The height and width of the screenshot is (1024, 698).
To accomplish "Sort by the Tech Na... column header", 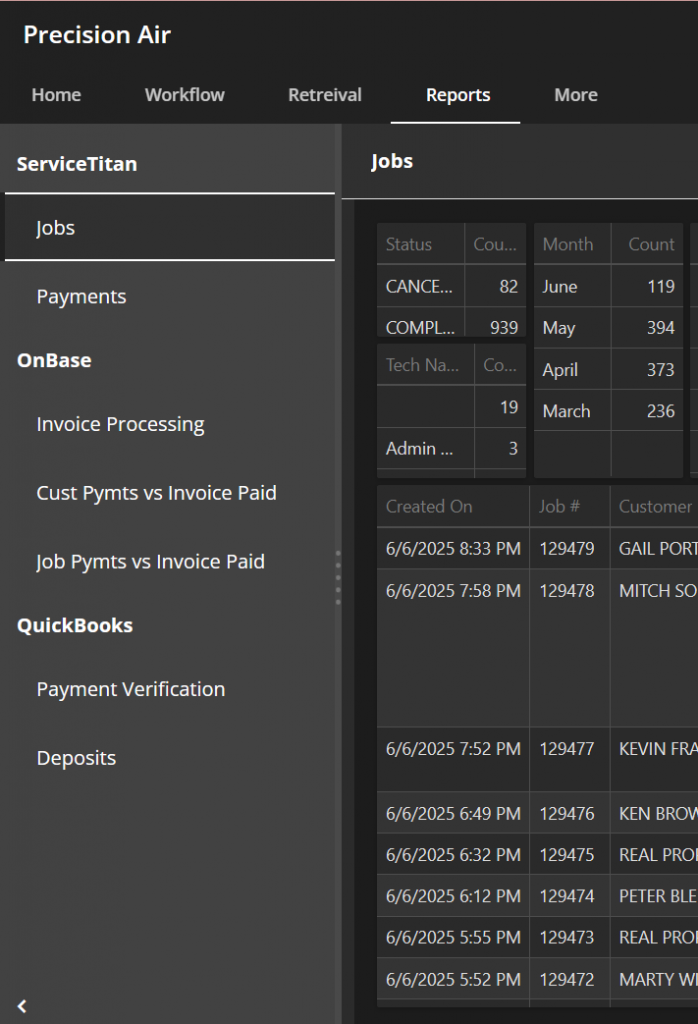I will point(425,365).
